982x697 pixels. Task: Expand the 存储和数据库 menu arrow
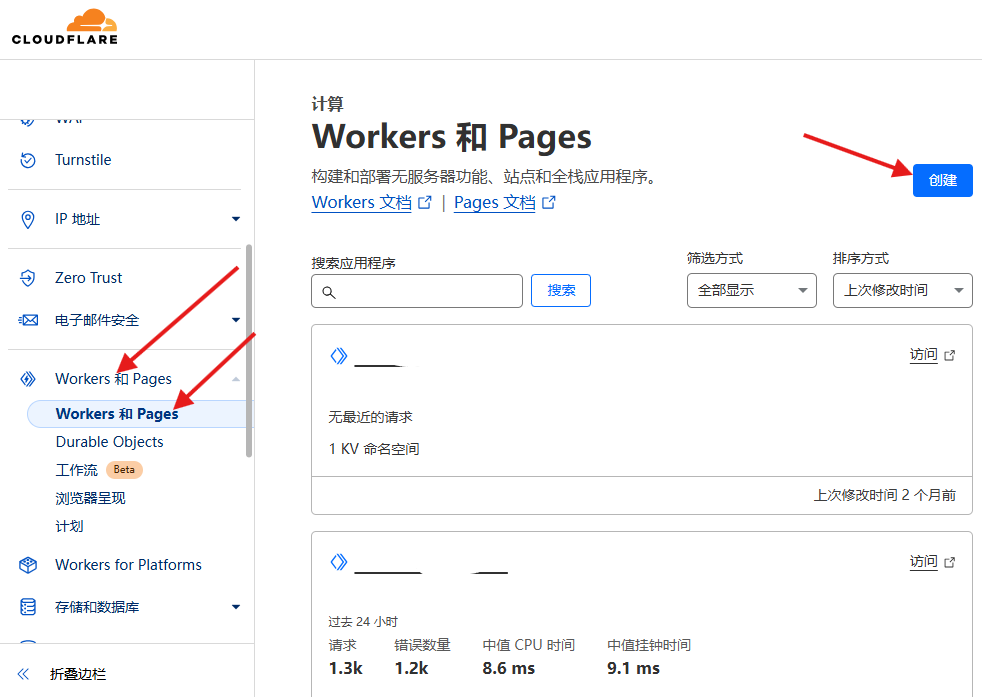pos(235,607)
